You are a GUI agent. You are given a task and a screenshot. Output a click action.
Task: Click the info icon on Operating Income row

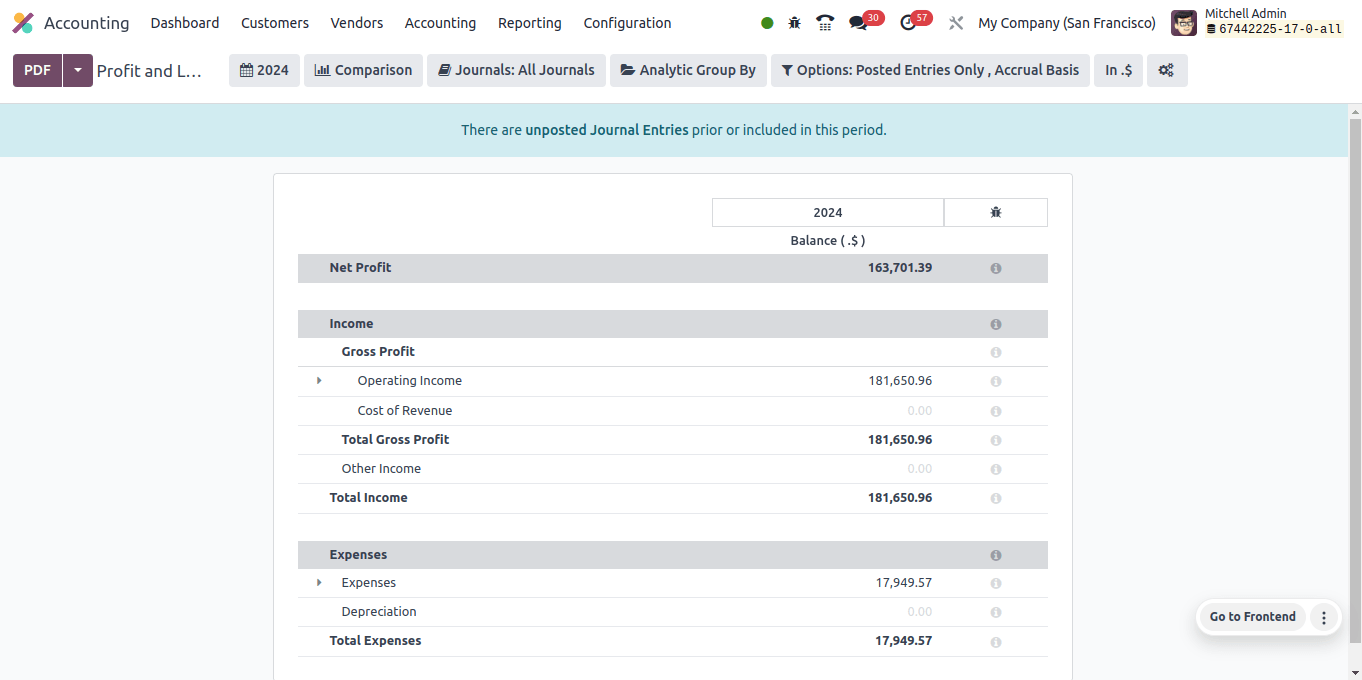pyautogui.click(x=996, y=382)
